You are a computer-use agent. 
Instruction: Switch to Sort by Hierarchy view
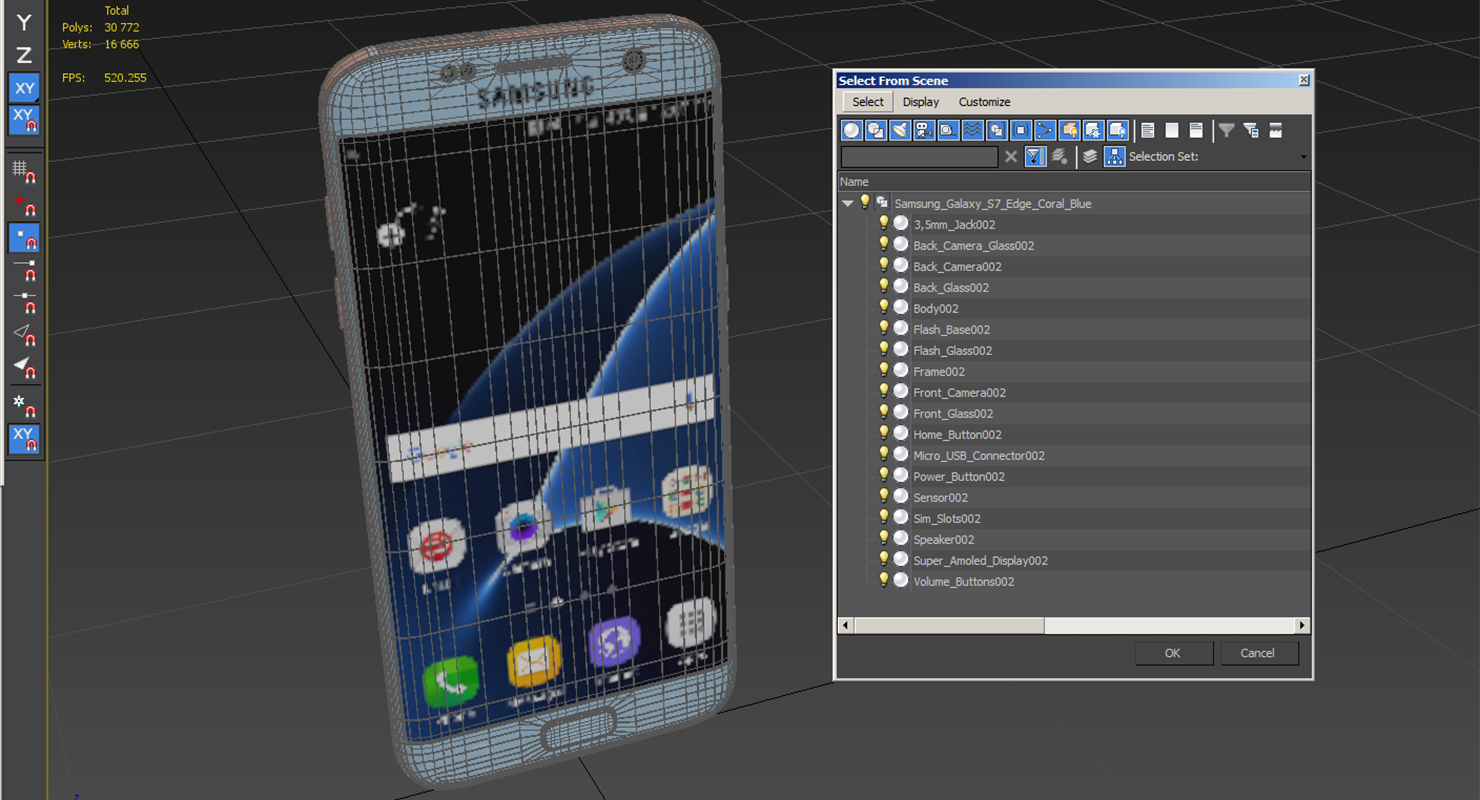pyautogui.click(x=1114, y=156)
